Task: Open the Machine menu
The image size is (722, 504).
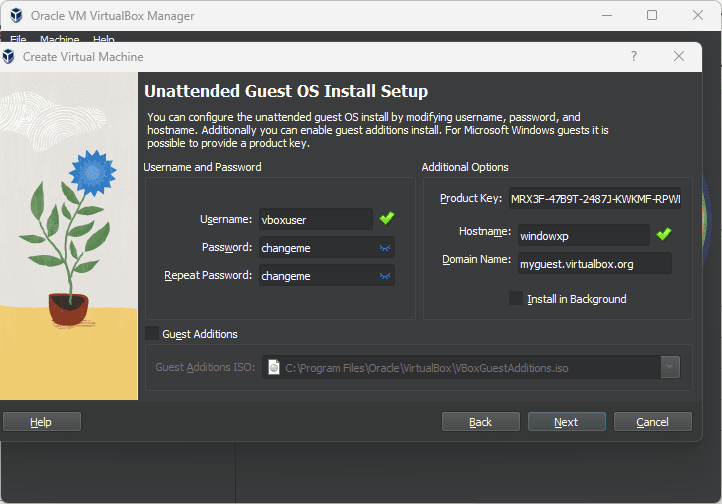Action: [59, 40]
